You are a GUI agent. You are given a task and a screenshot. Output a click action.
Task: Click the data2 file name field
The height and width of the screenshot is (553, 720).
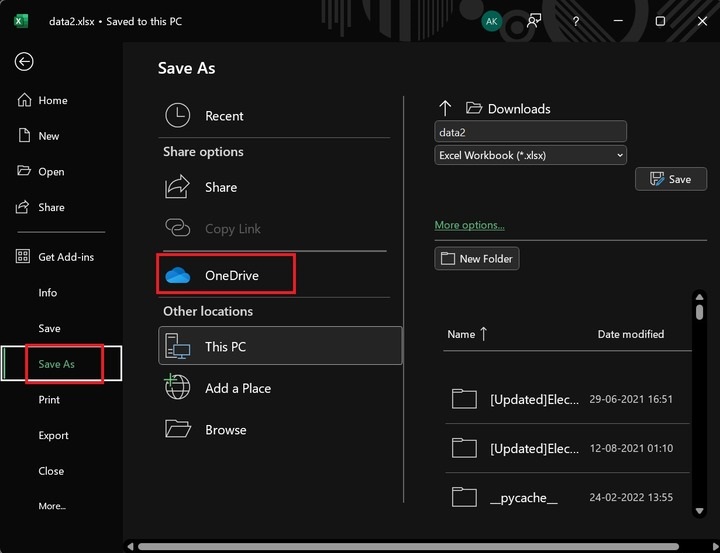[531, 131]
